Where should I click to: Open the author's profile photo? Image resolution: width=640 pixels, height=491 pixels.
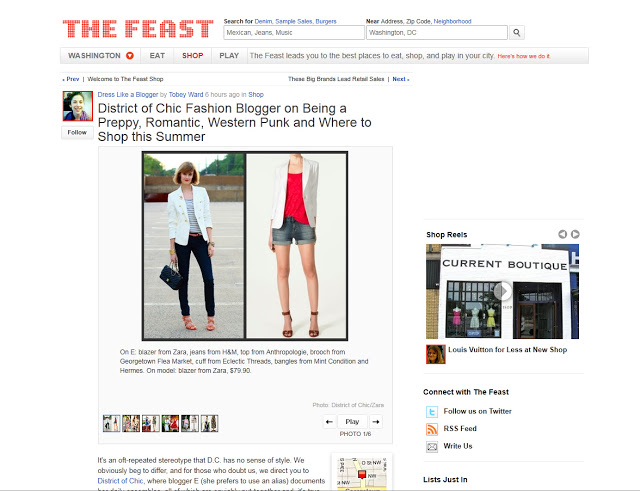(78, 106)
